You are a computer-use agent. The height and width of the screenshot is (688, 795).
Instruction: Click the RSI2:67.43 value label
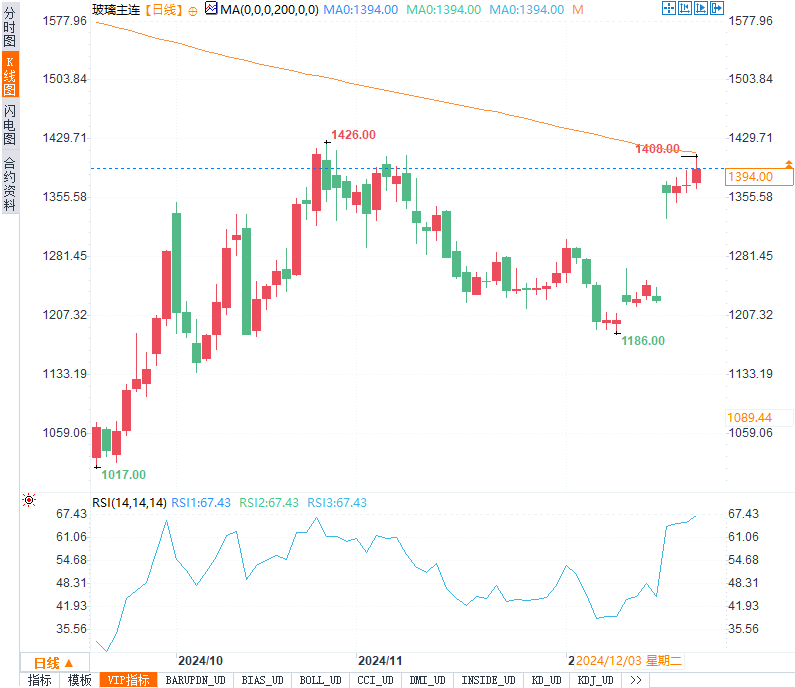click(x=269, y=502)
